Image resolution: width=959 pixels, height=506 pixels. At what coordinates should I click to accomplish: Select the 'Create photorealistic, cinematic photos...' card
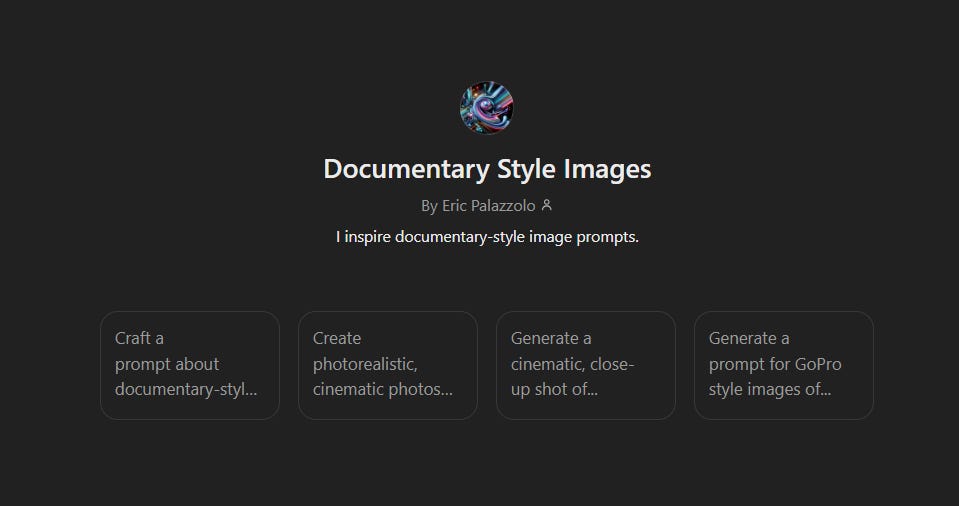388,365
